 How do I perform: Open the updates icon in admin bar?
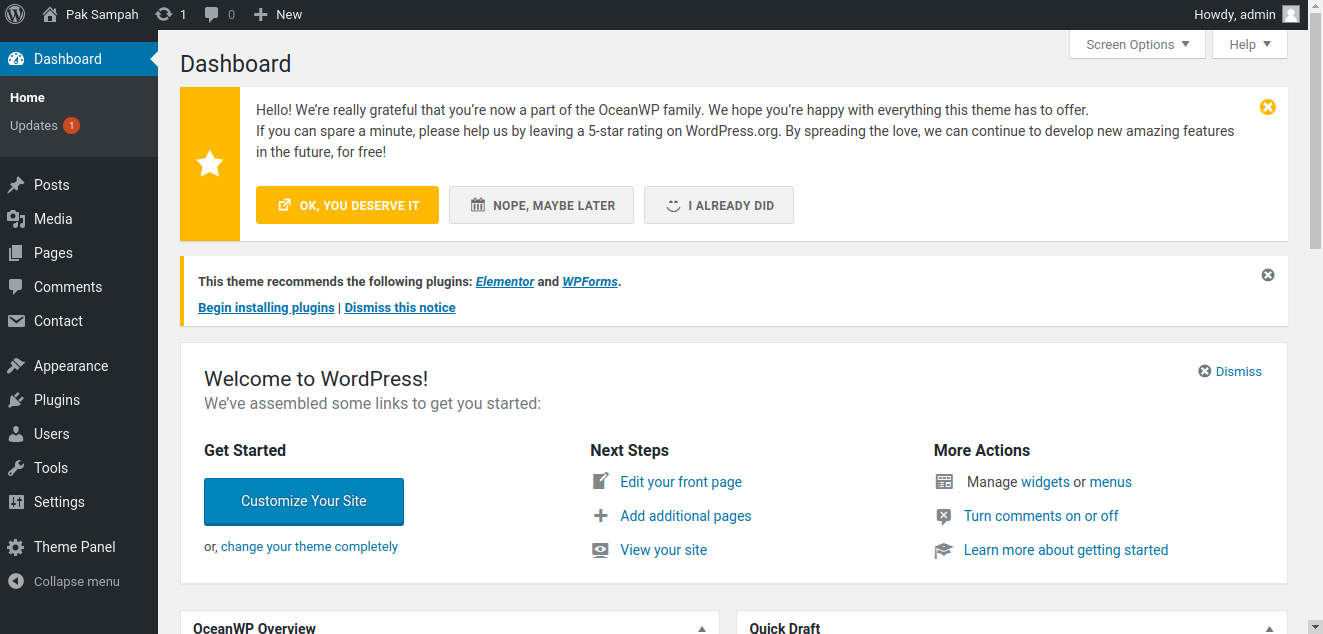[x=164, y=14]
